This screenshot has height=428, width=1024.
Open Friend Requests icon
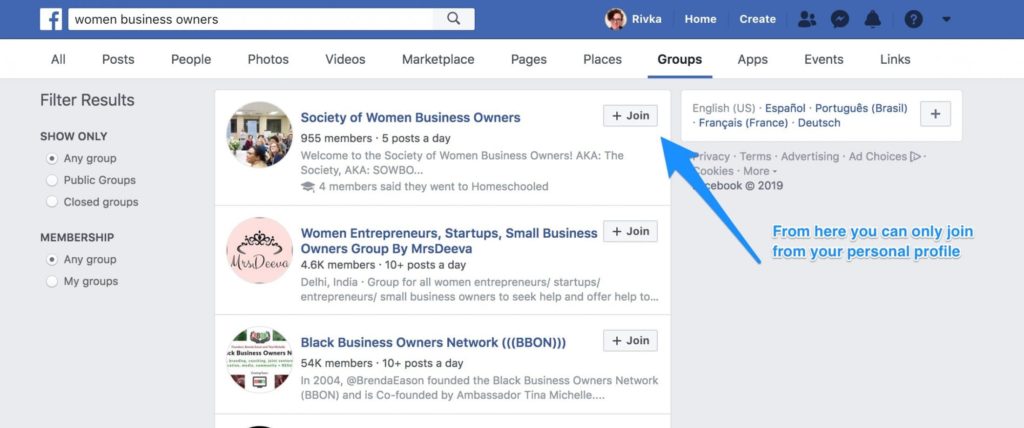807,20
